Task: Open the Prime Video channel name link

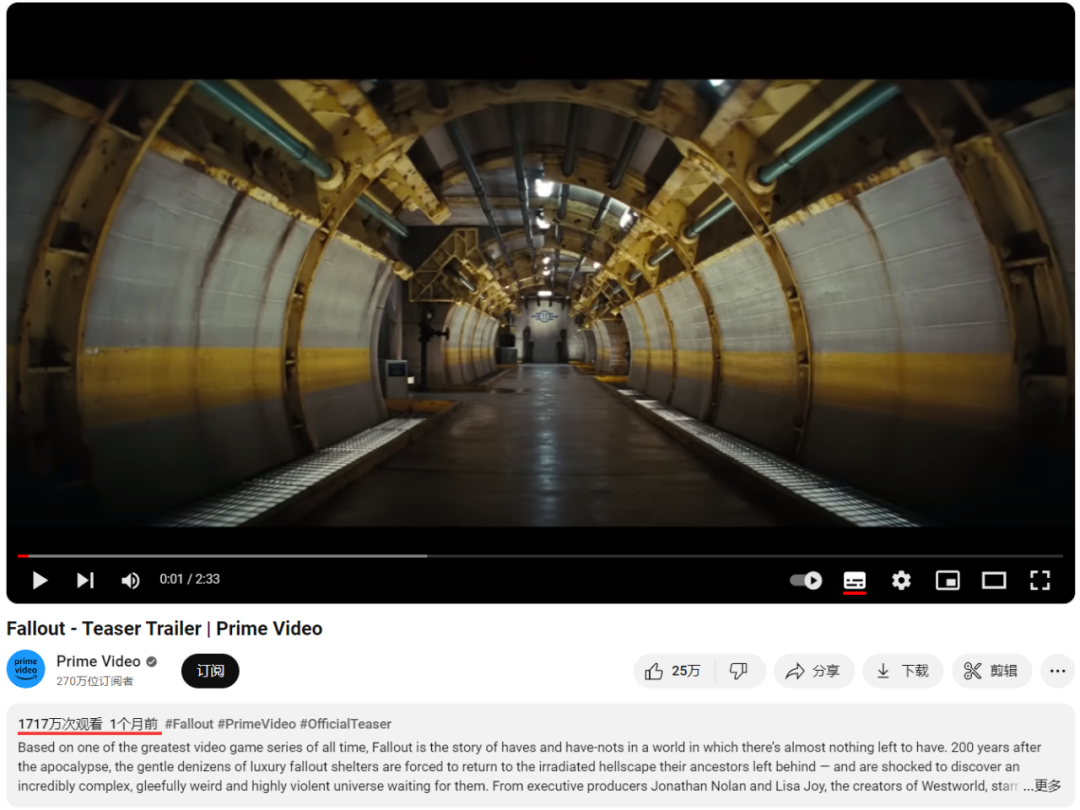Action: (x=98, y=661)
